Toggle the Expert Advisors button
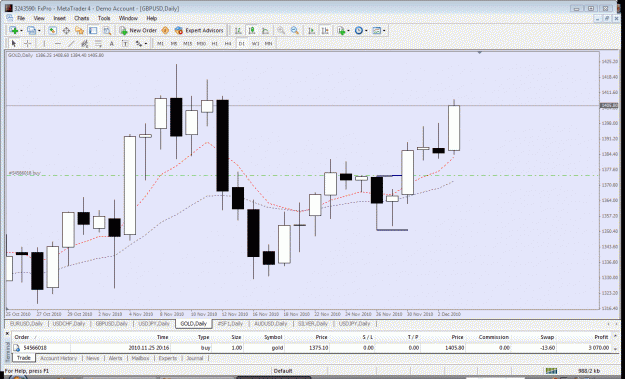Image resolution: width=625 pixels, height=379 pixels. point(199,30)
